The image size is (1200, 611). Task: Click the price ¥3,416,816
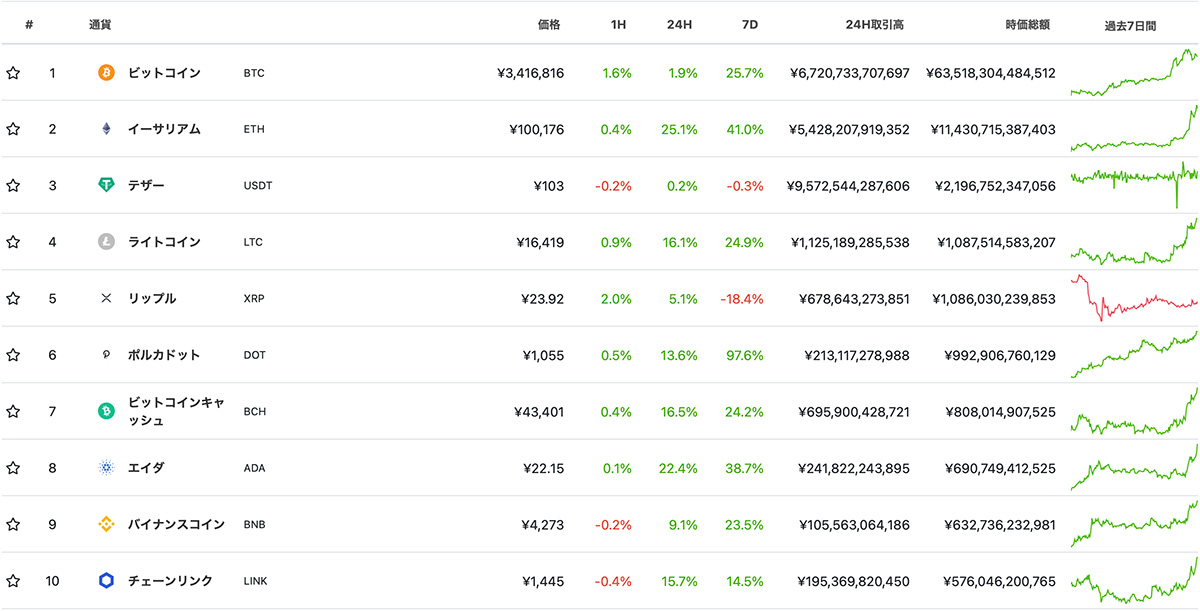click(530, 73)
